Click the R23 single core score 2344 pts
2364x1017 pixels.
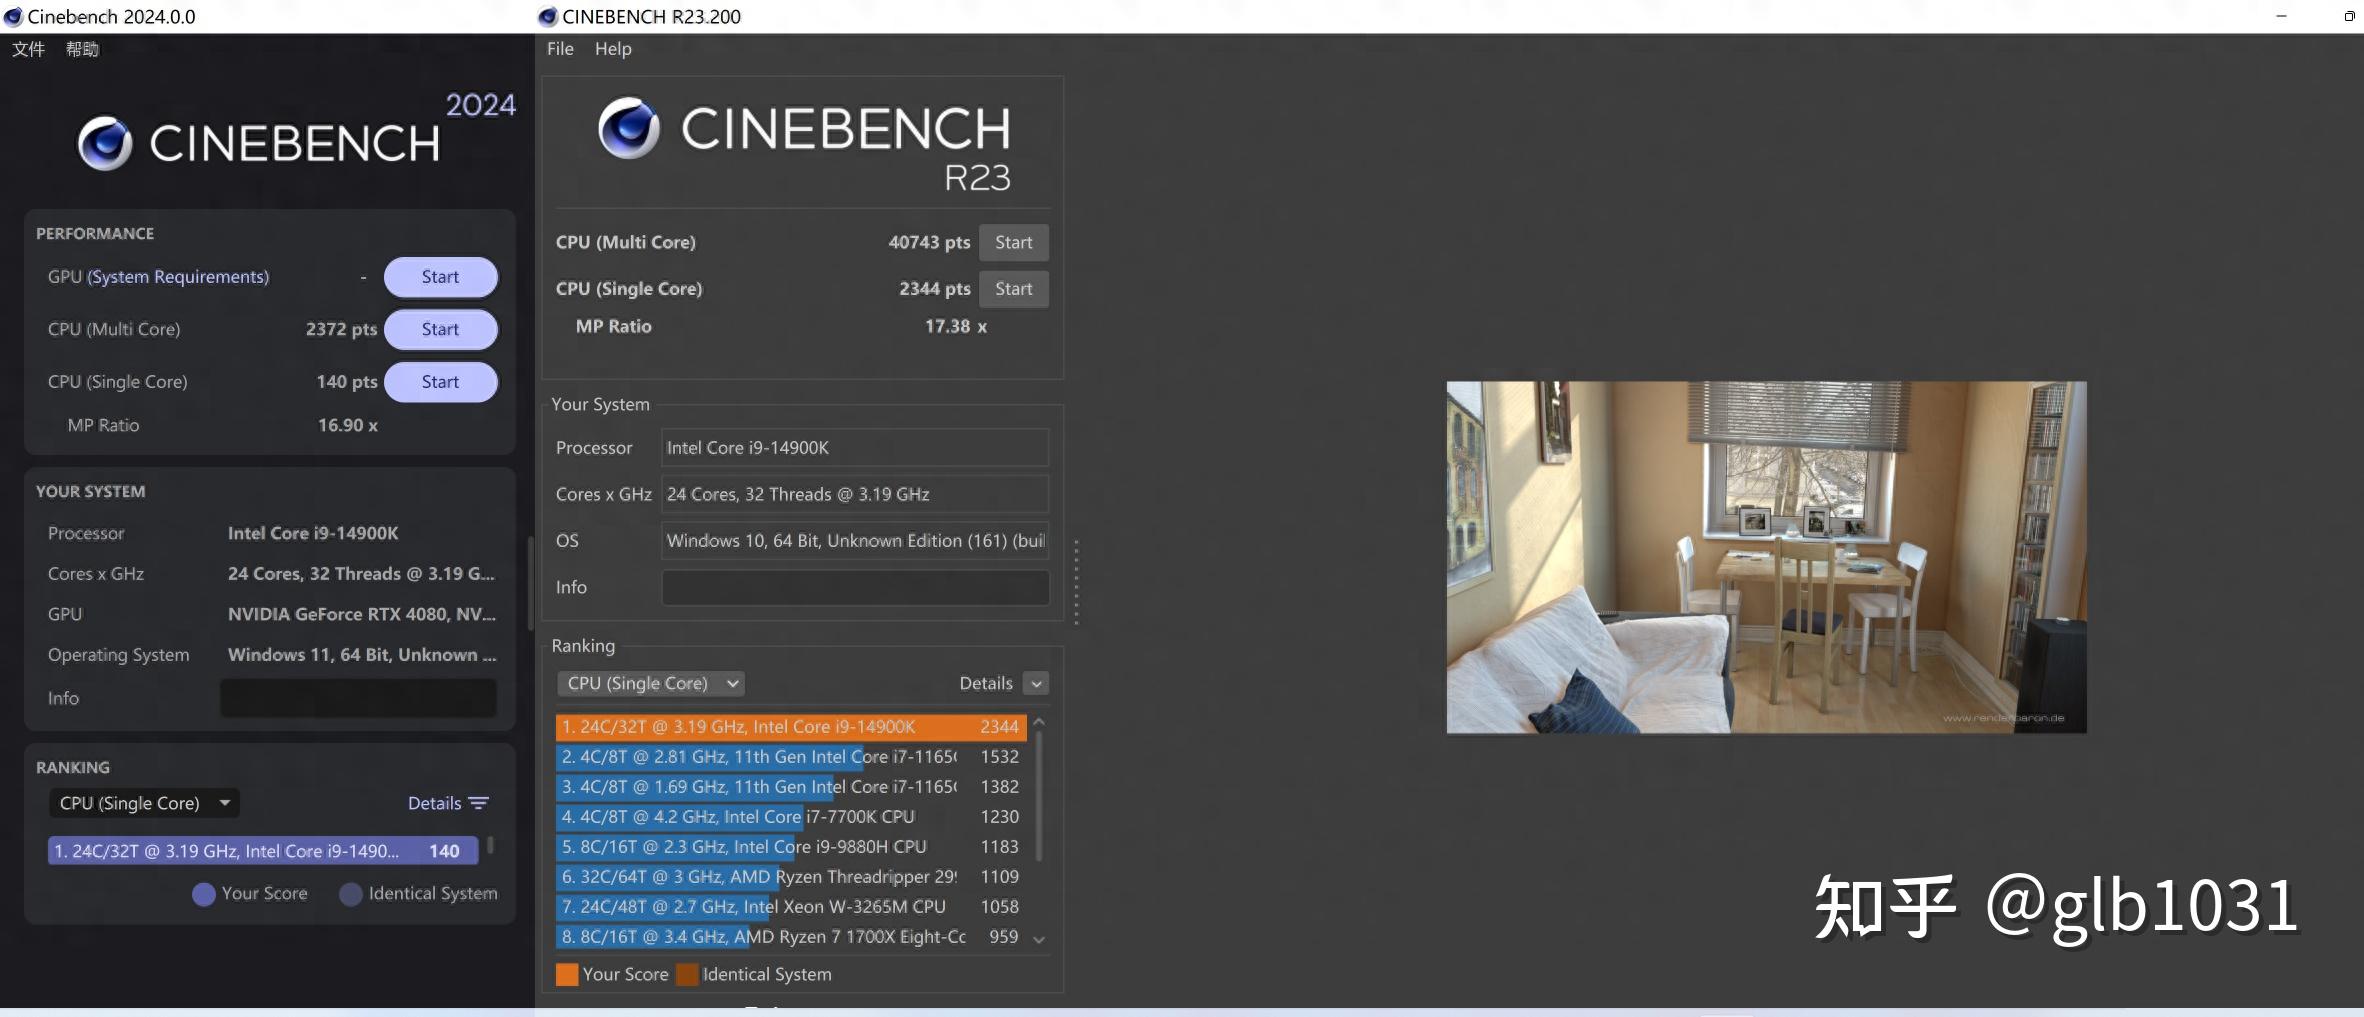[x=934, y=289]
